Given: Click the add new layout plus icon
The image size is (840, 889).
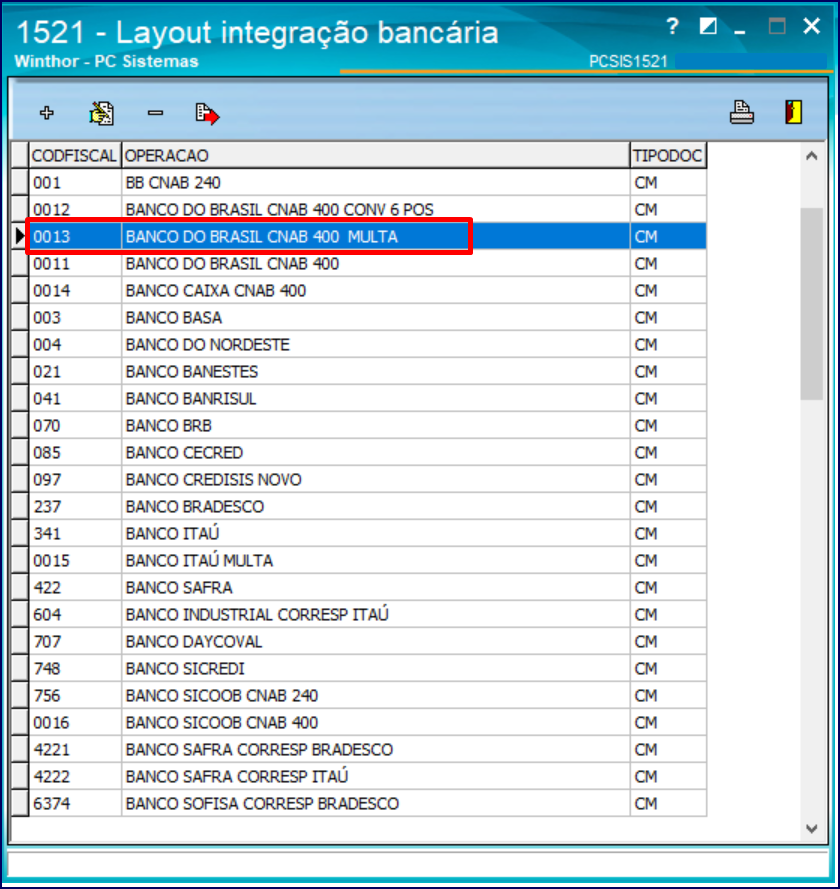Looking at the screenshot, I should (x=46, y=113).
